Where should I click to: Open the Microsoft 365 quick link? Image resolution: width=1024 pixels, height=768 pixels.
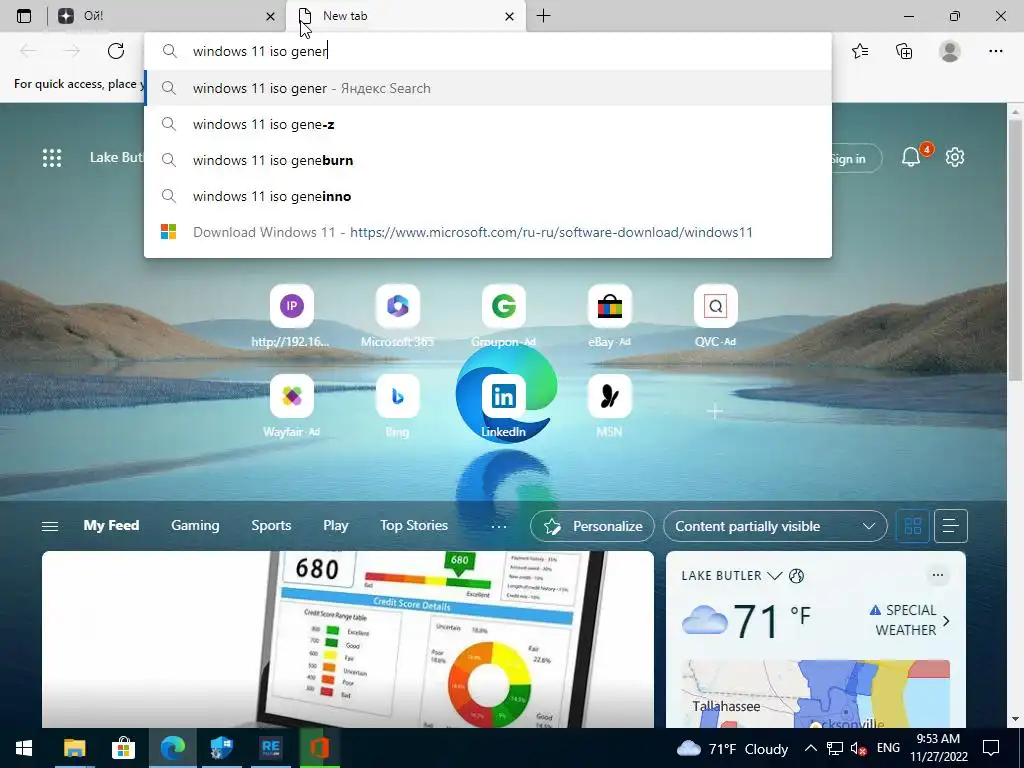(397, 316)
